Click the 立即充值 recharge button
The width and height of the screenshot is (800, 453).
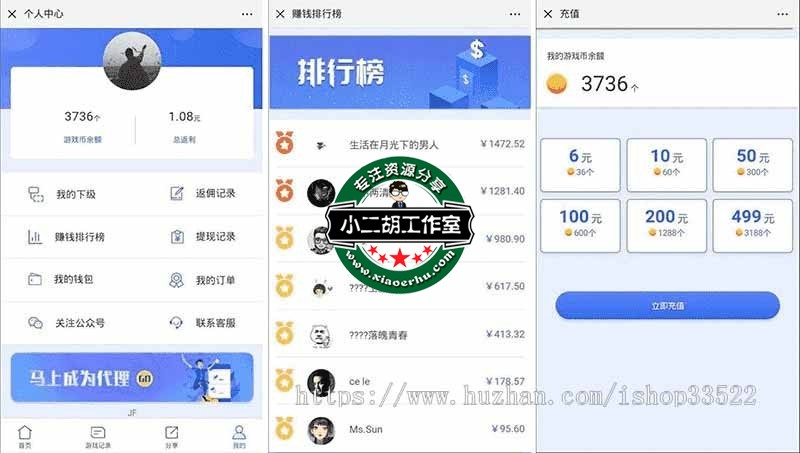click(667, 306)
